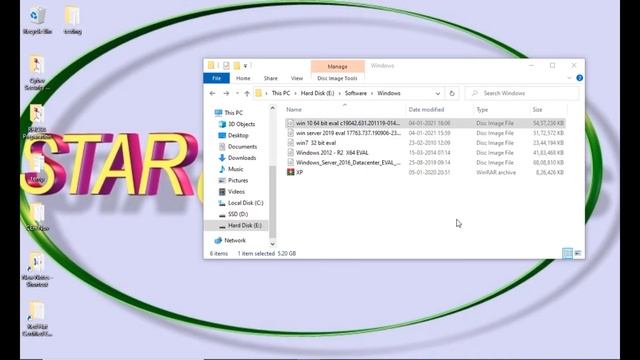
Task: Open Network in navigation pane
Action: 235,240
